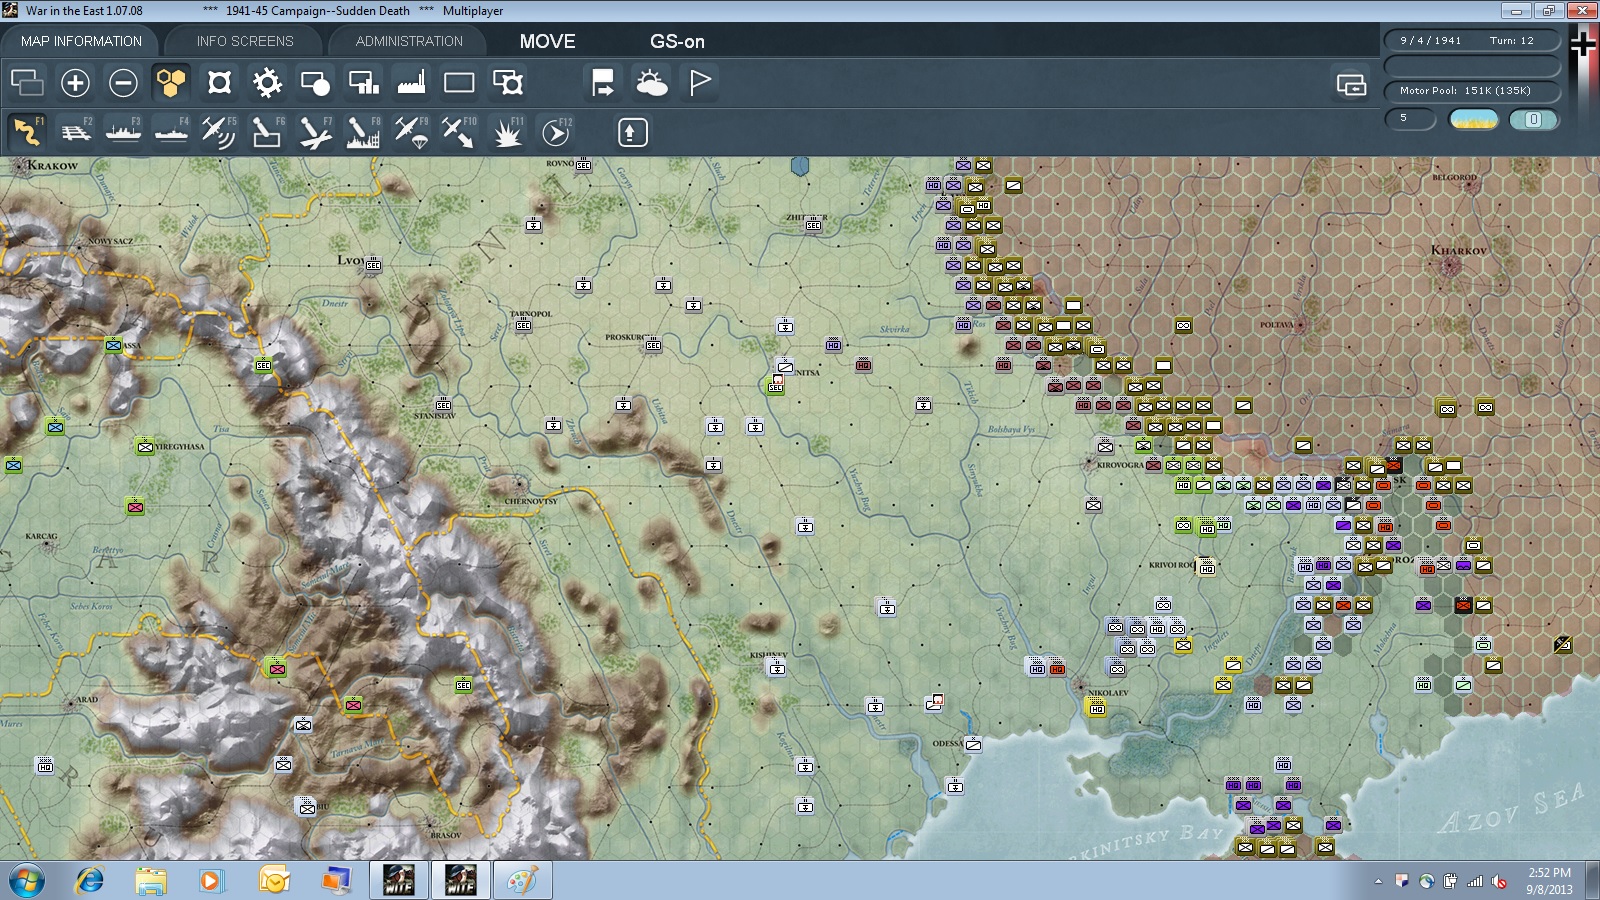This screenshot has width=1600, height=900.
Task: Click the wheat field weather indicator
Action: point(1474,119)
